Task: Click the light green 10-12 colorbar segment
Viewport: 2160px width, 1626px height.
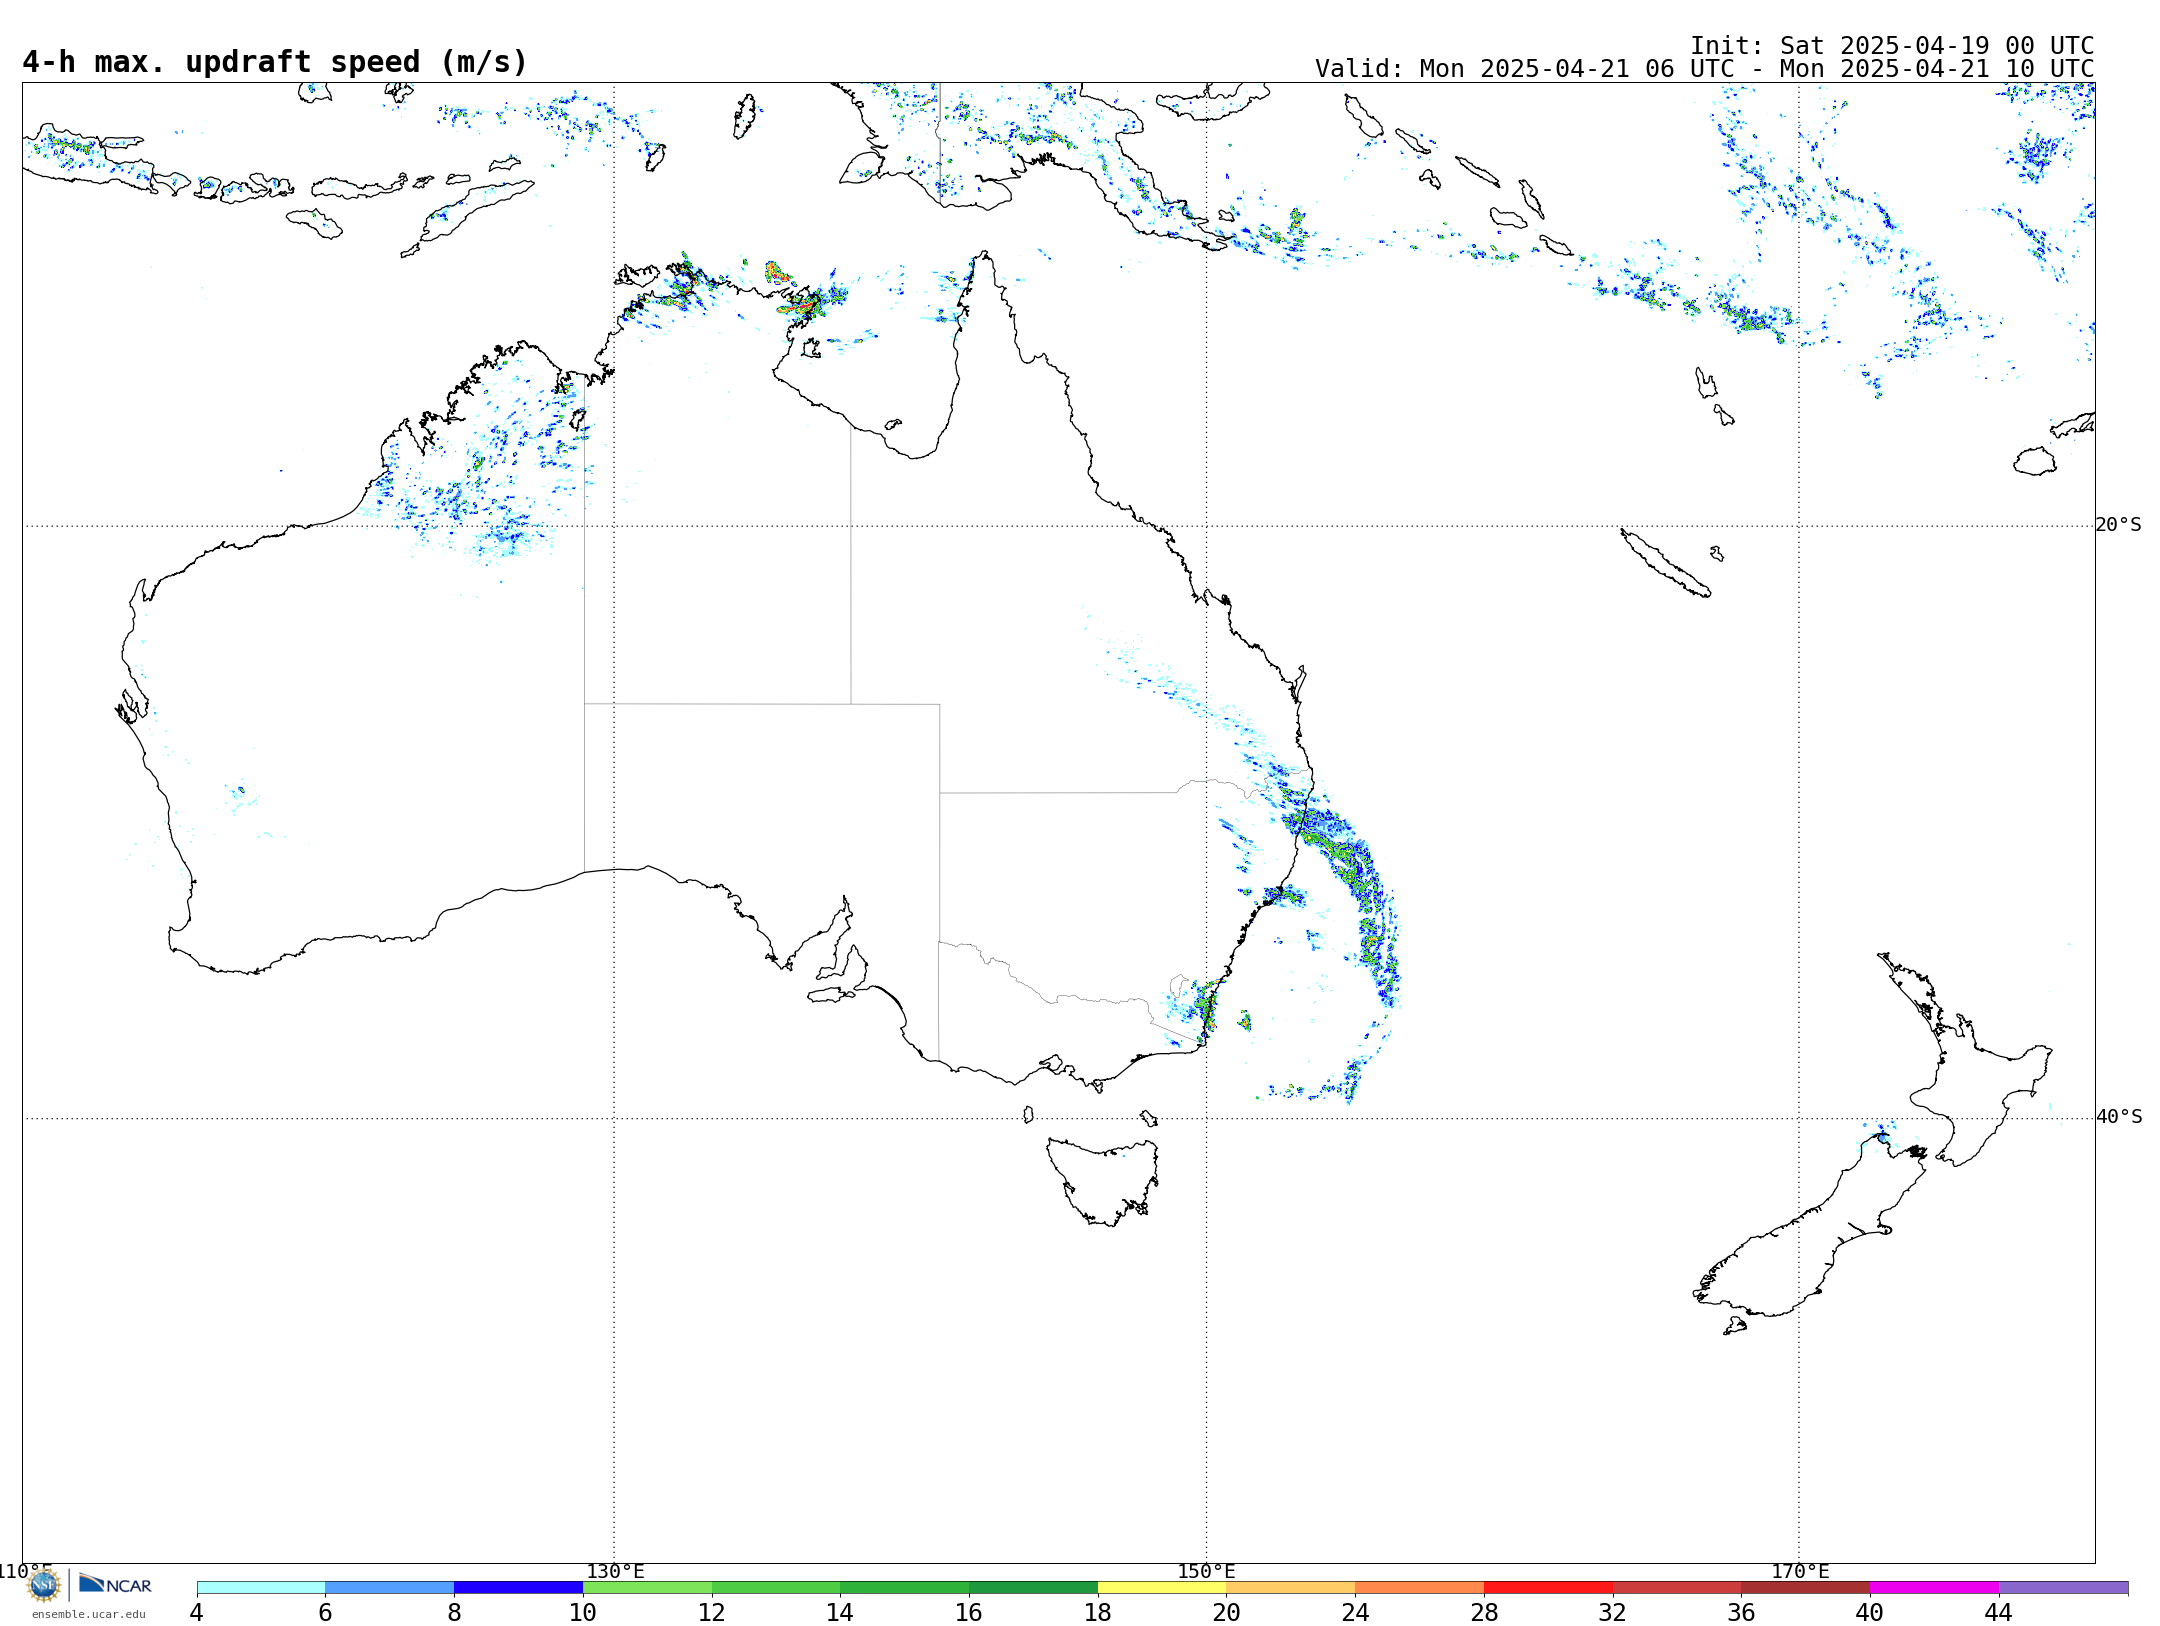Action: coord(647,1588)
